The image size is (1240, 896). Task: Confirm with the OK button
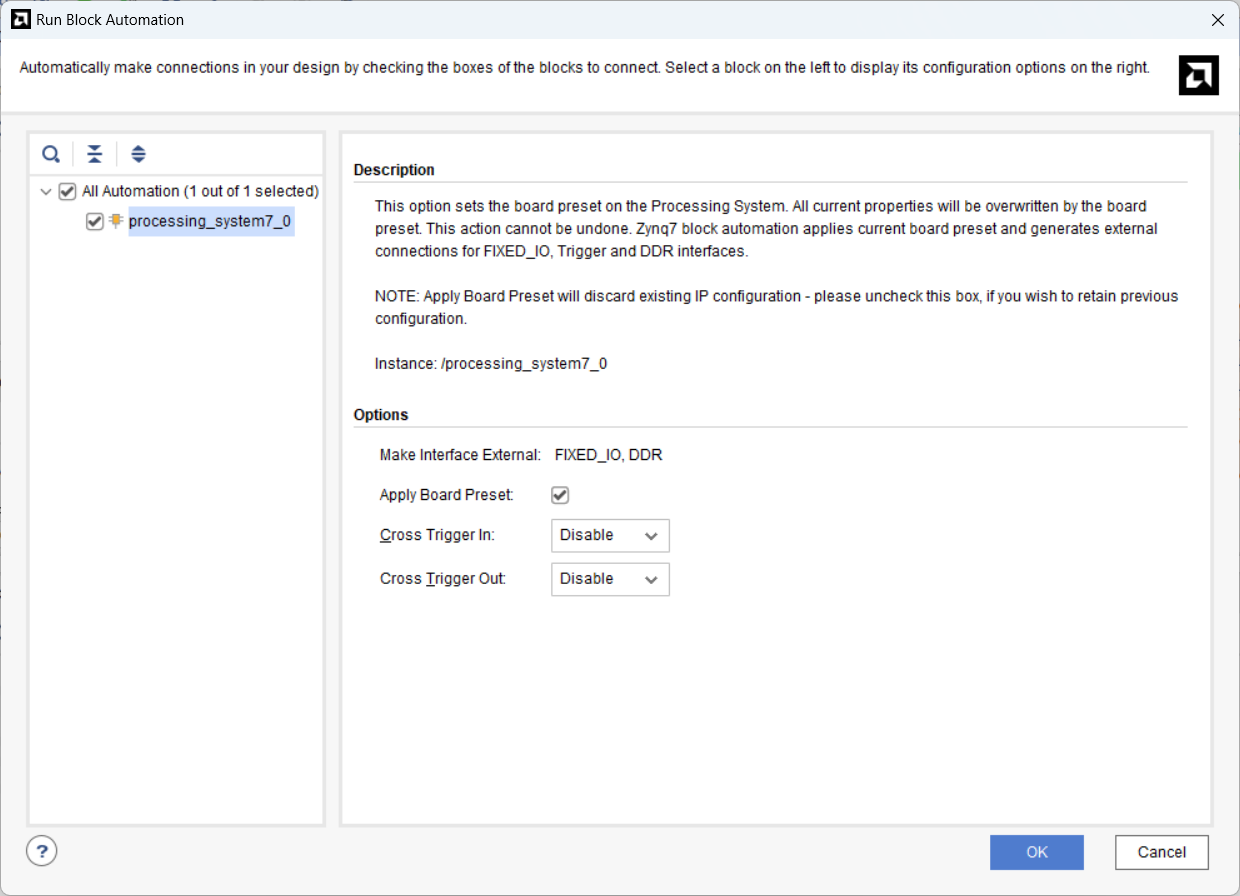click(1037, 852)
